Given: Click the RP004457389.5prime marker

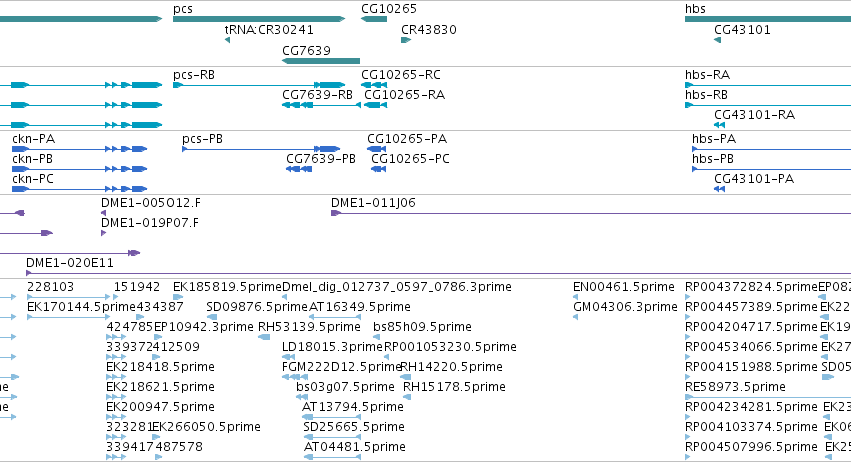Looking at the screenshot, I should pyautogui.click(x=688, y=317).
